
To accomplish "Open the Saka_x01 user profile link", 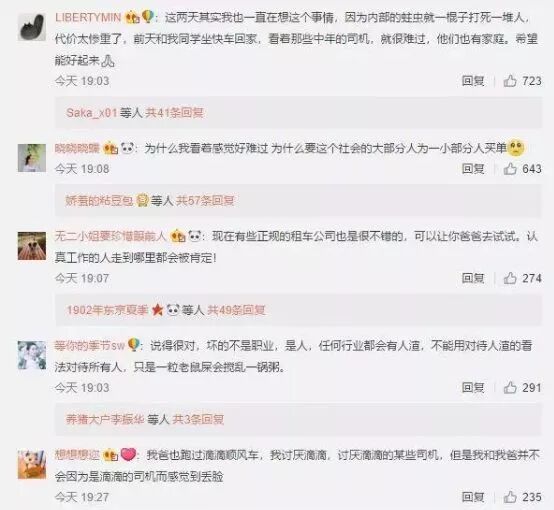I will click(x=92, y=113).
